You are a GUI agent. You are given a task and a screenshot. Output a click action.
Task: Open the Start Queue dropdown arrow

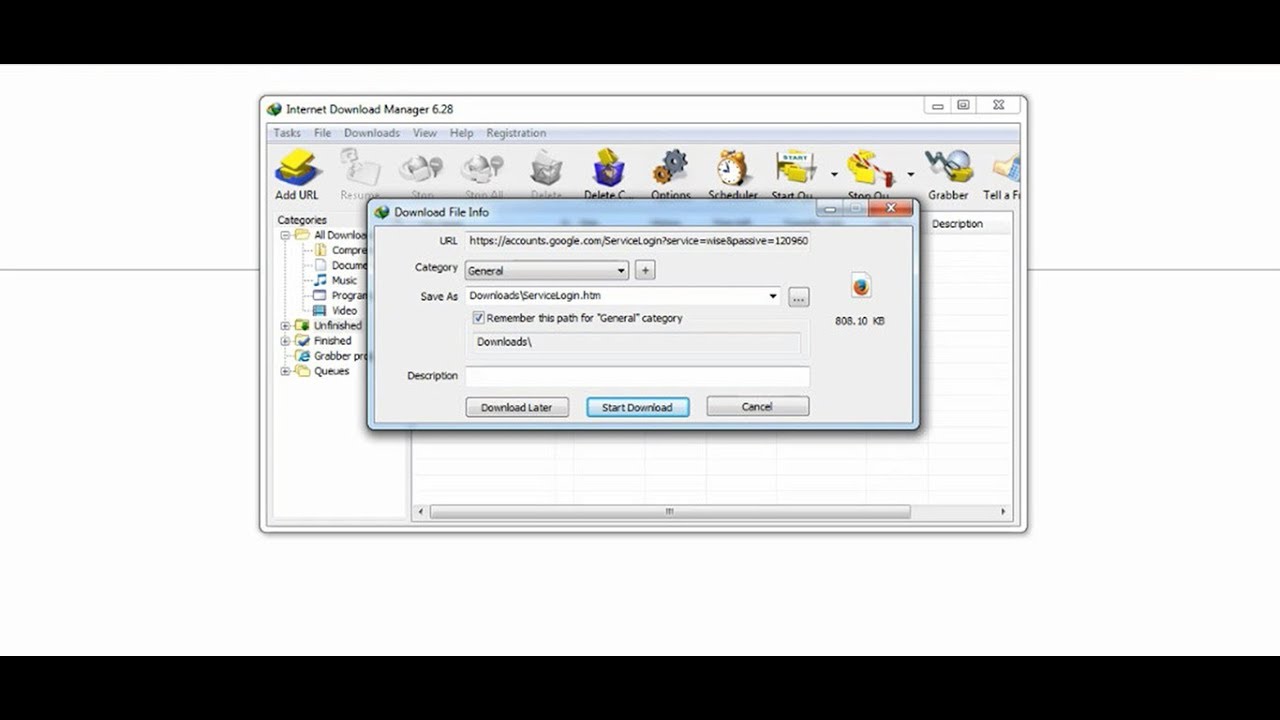point(834,174)
